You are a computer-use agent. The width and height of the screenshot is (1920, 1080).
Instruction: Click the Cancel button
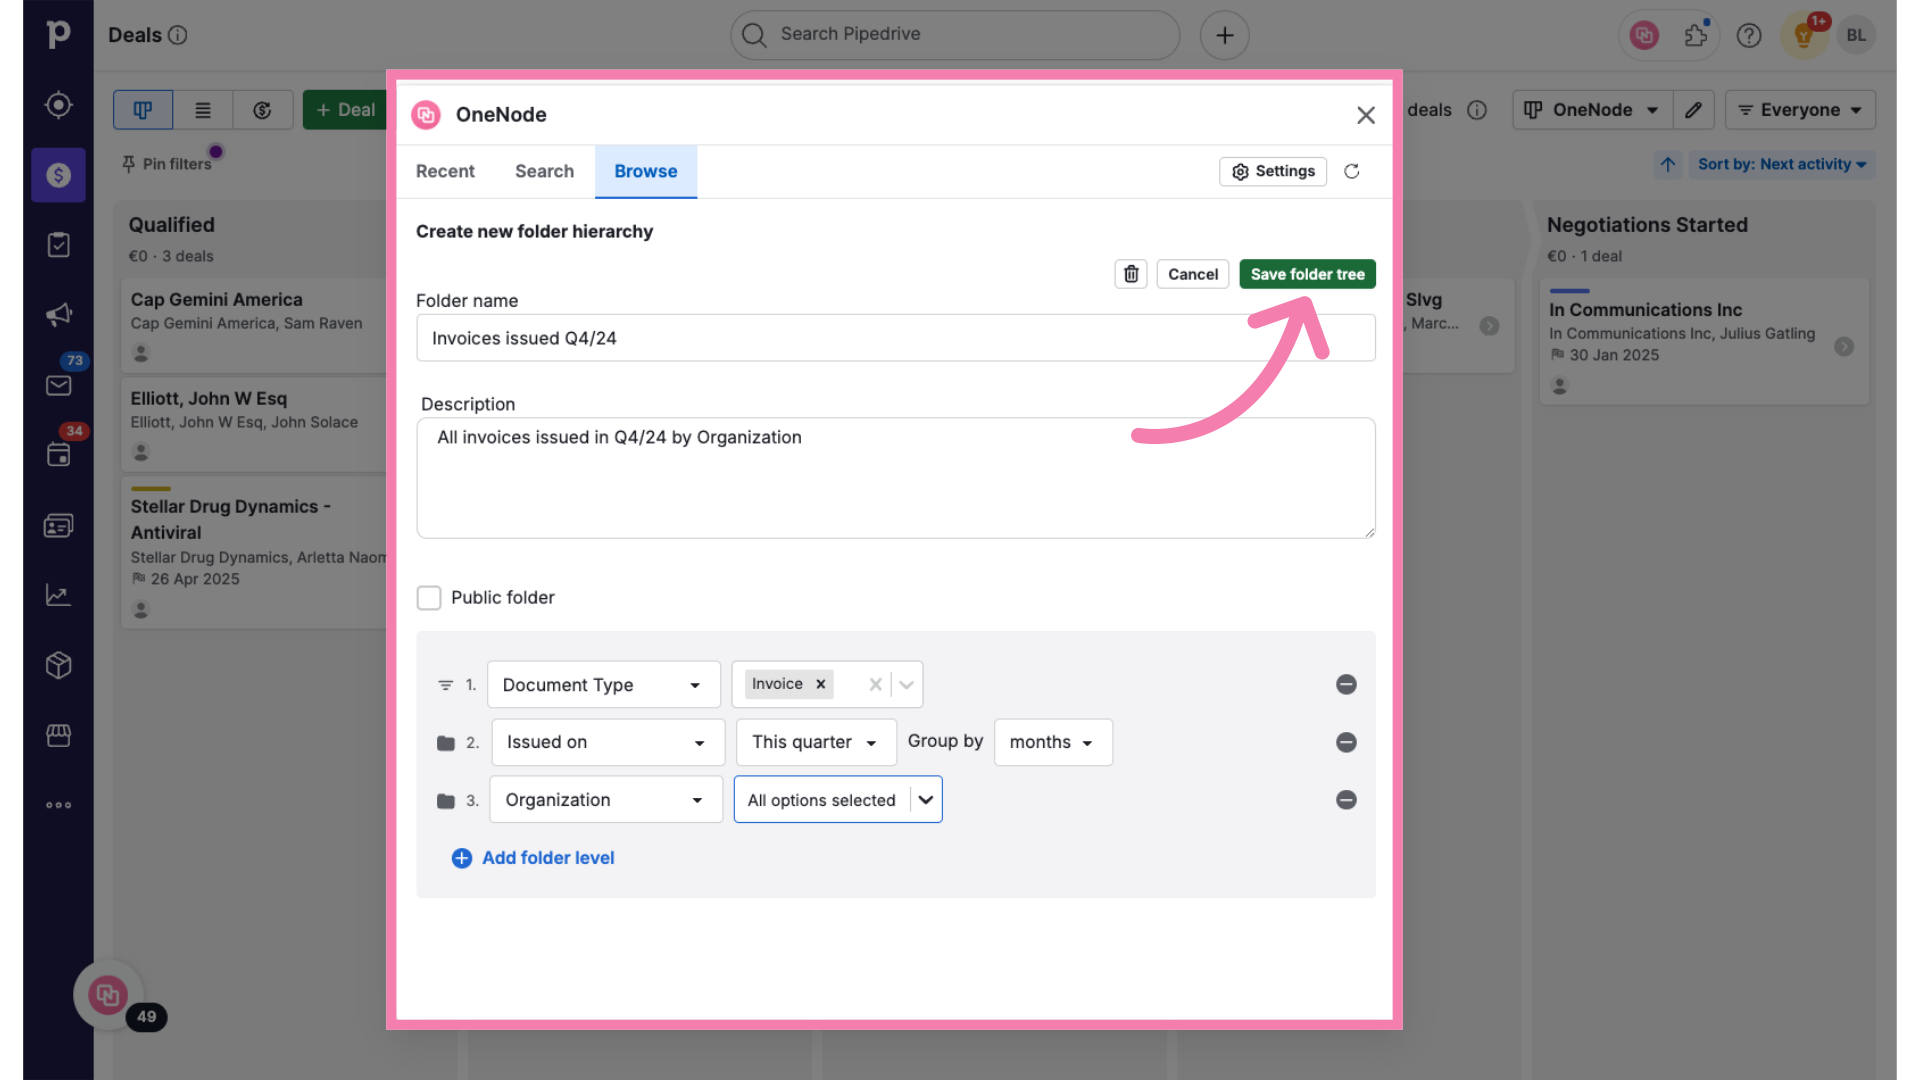pyautogui.click(x=1192, y=273)
